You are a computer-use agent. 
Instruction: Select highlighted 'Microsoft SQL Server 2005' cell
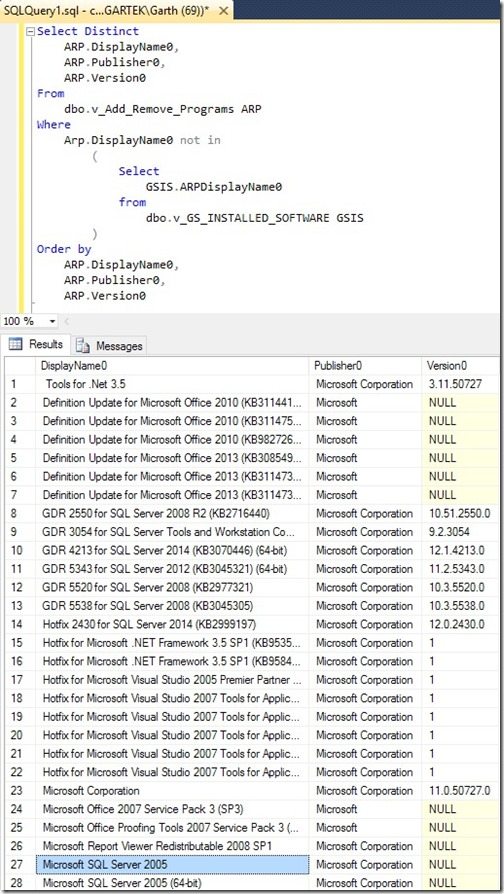pyautogui.click(x=173, y=864)
